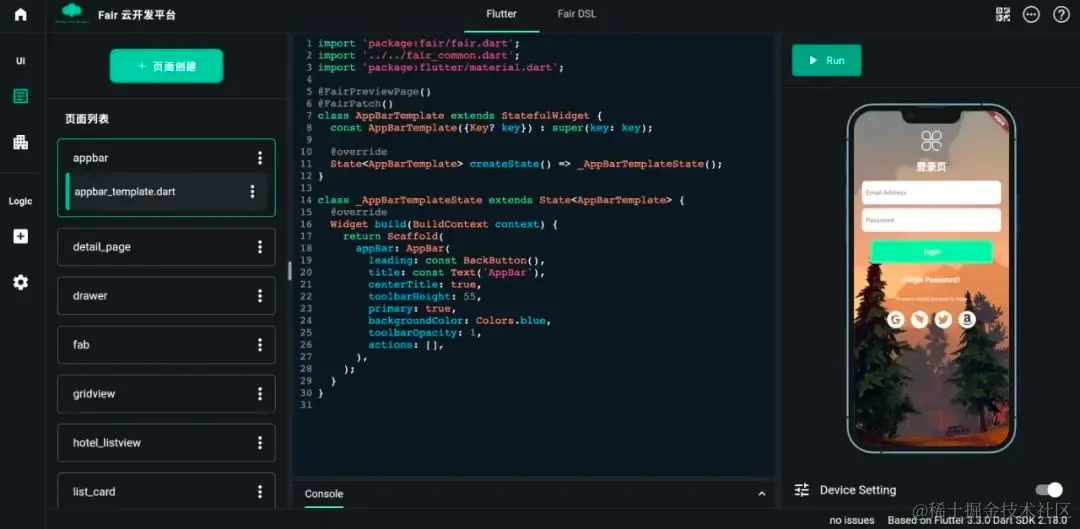Open gridview three-dot menu
This screenshot has height=529, width=1080.
coord(260,394)
